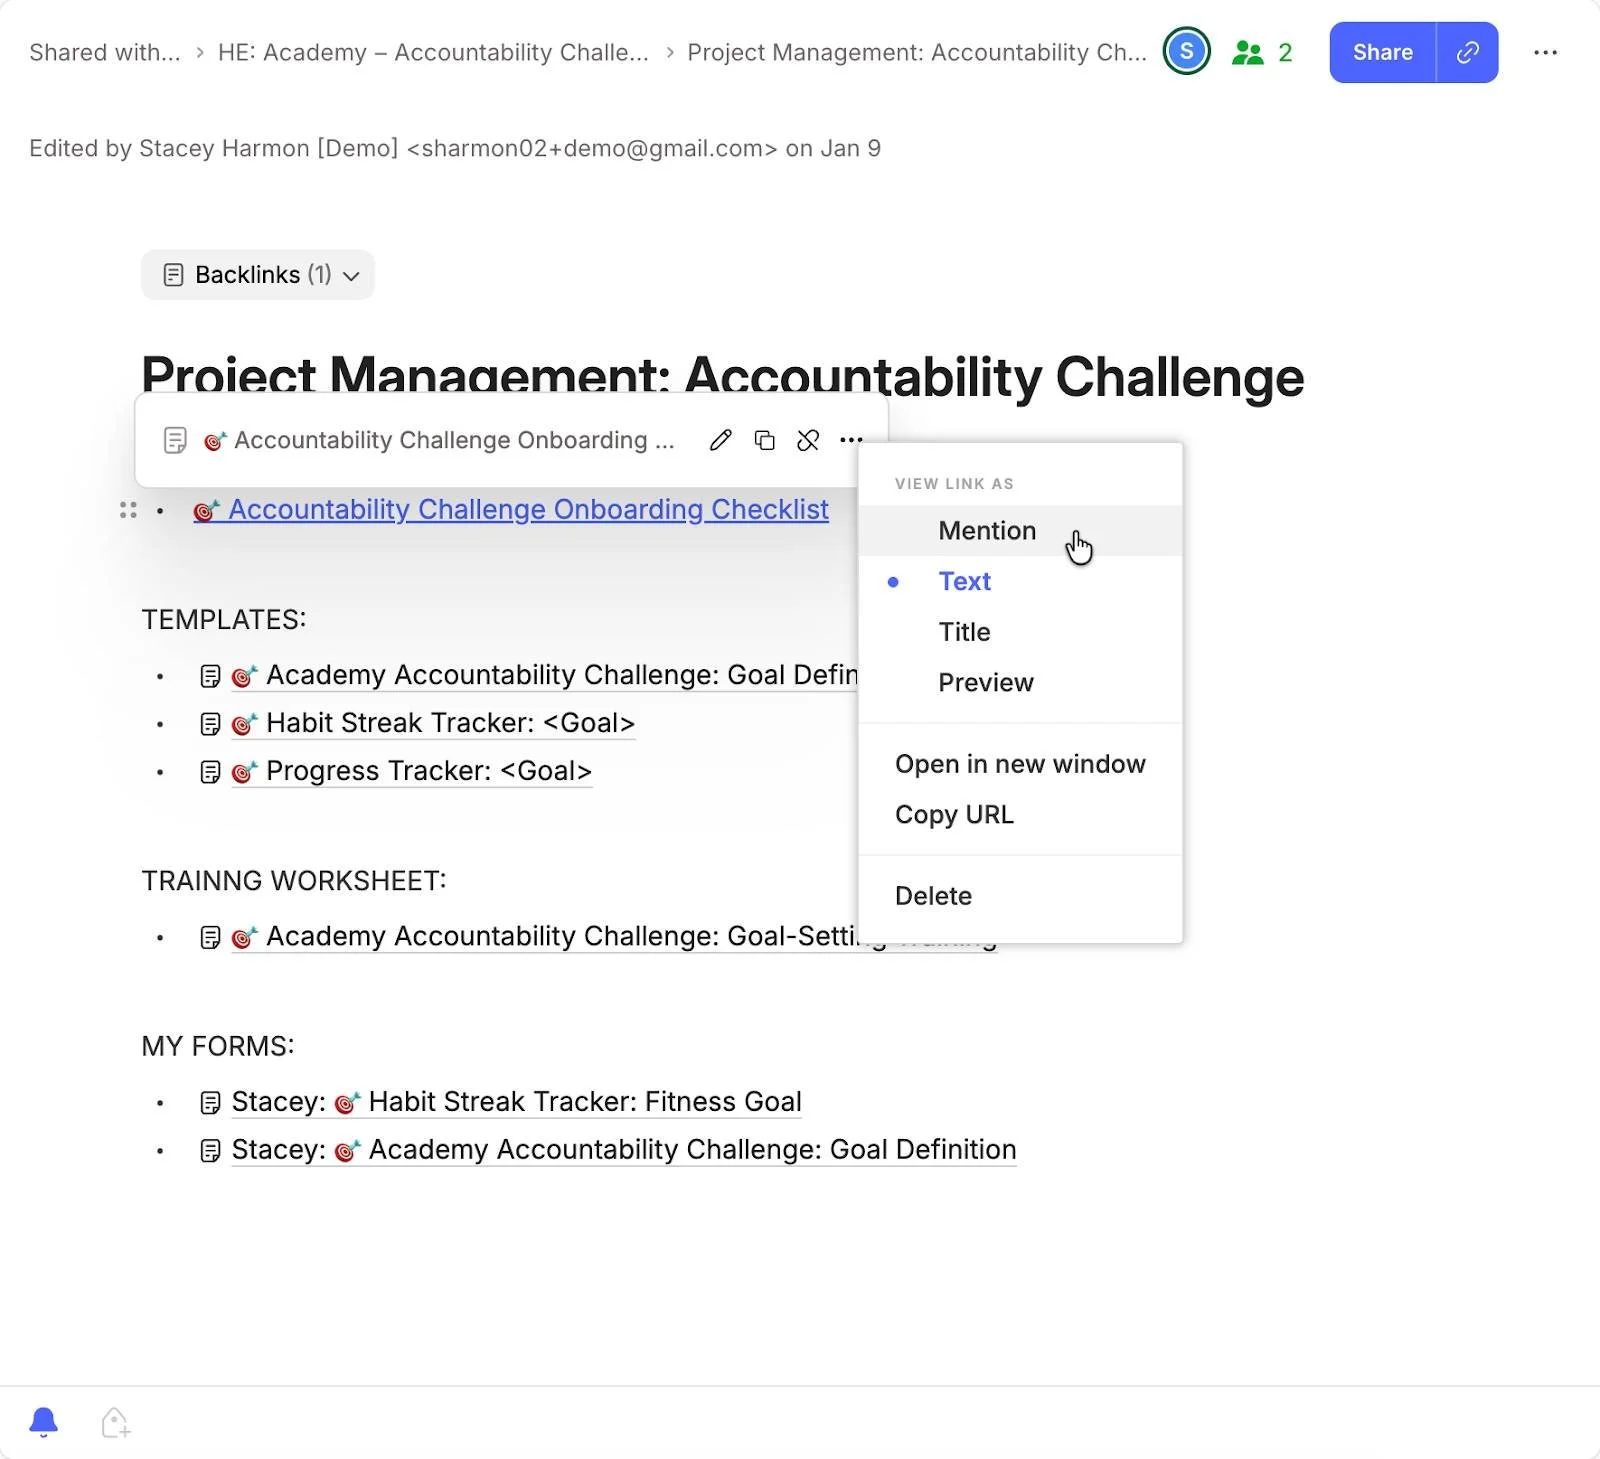This screenshot has height=1459, width=1600.
Task: Click the Backlinks document icon
Action: (173, 275)
